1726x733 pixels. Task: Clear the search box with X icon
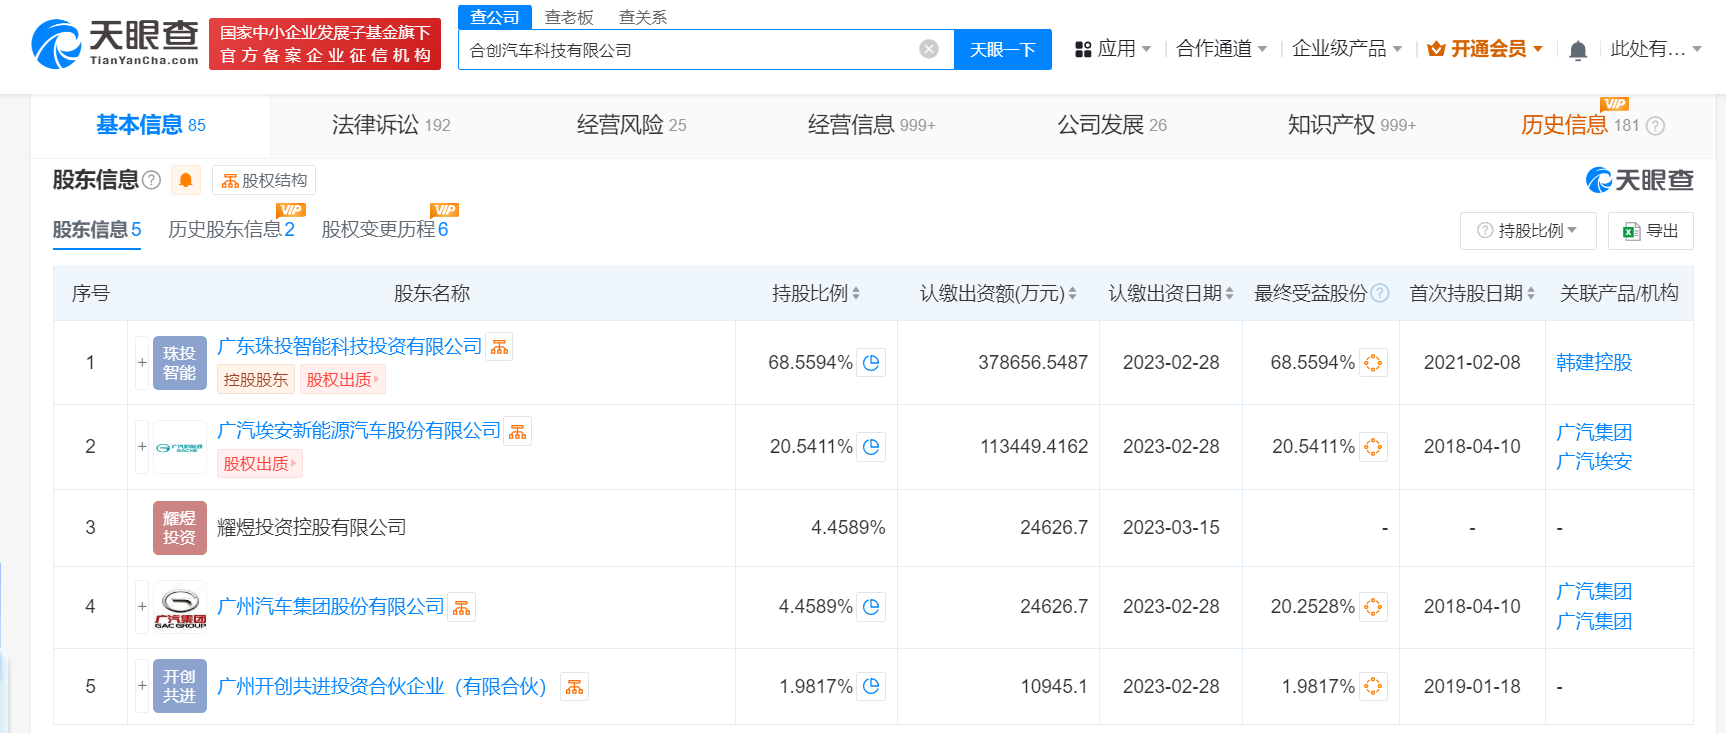pos(929,49)
